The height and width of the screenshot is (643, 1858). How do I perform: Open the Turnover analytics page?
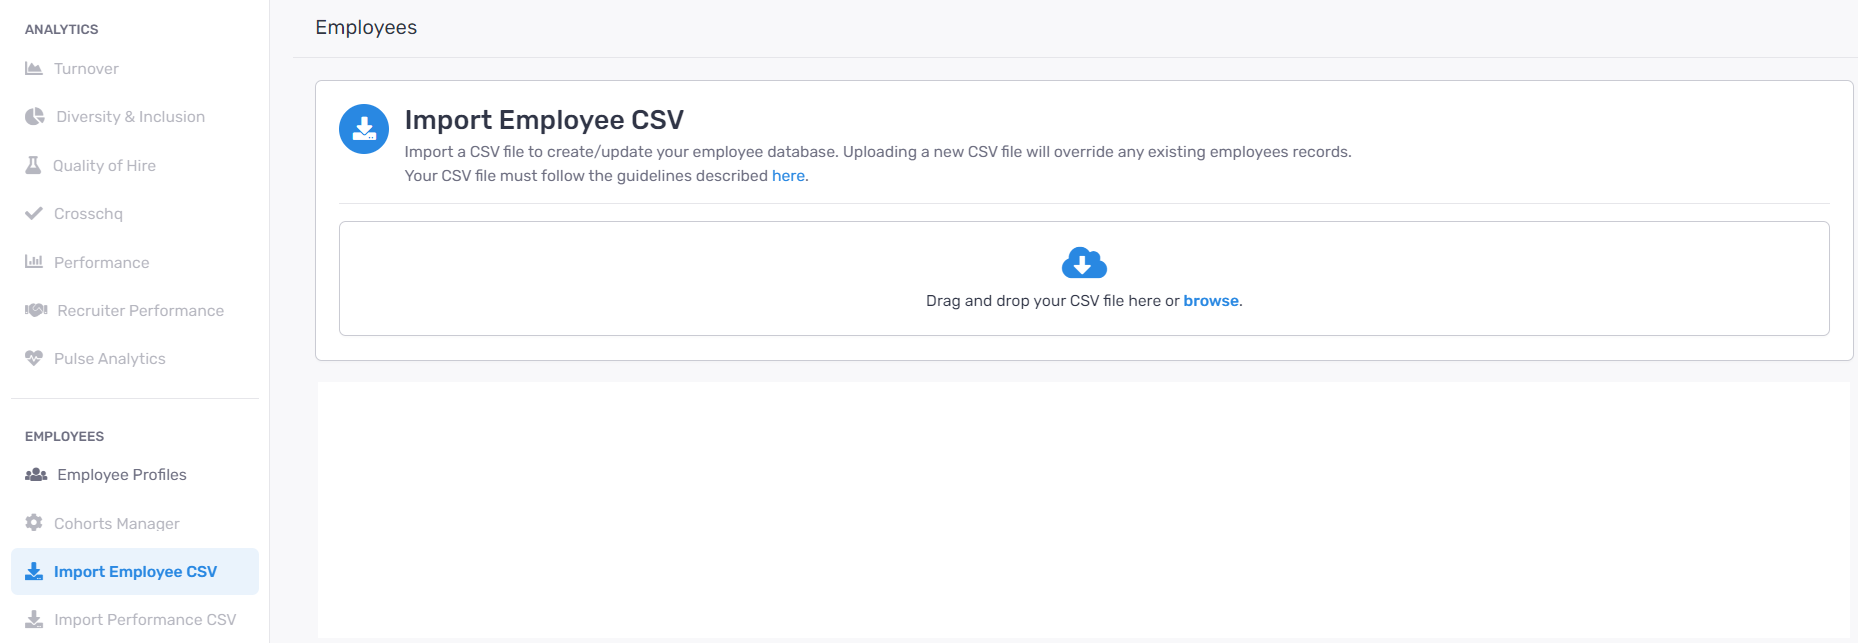pos(86,69)
